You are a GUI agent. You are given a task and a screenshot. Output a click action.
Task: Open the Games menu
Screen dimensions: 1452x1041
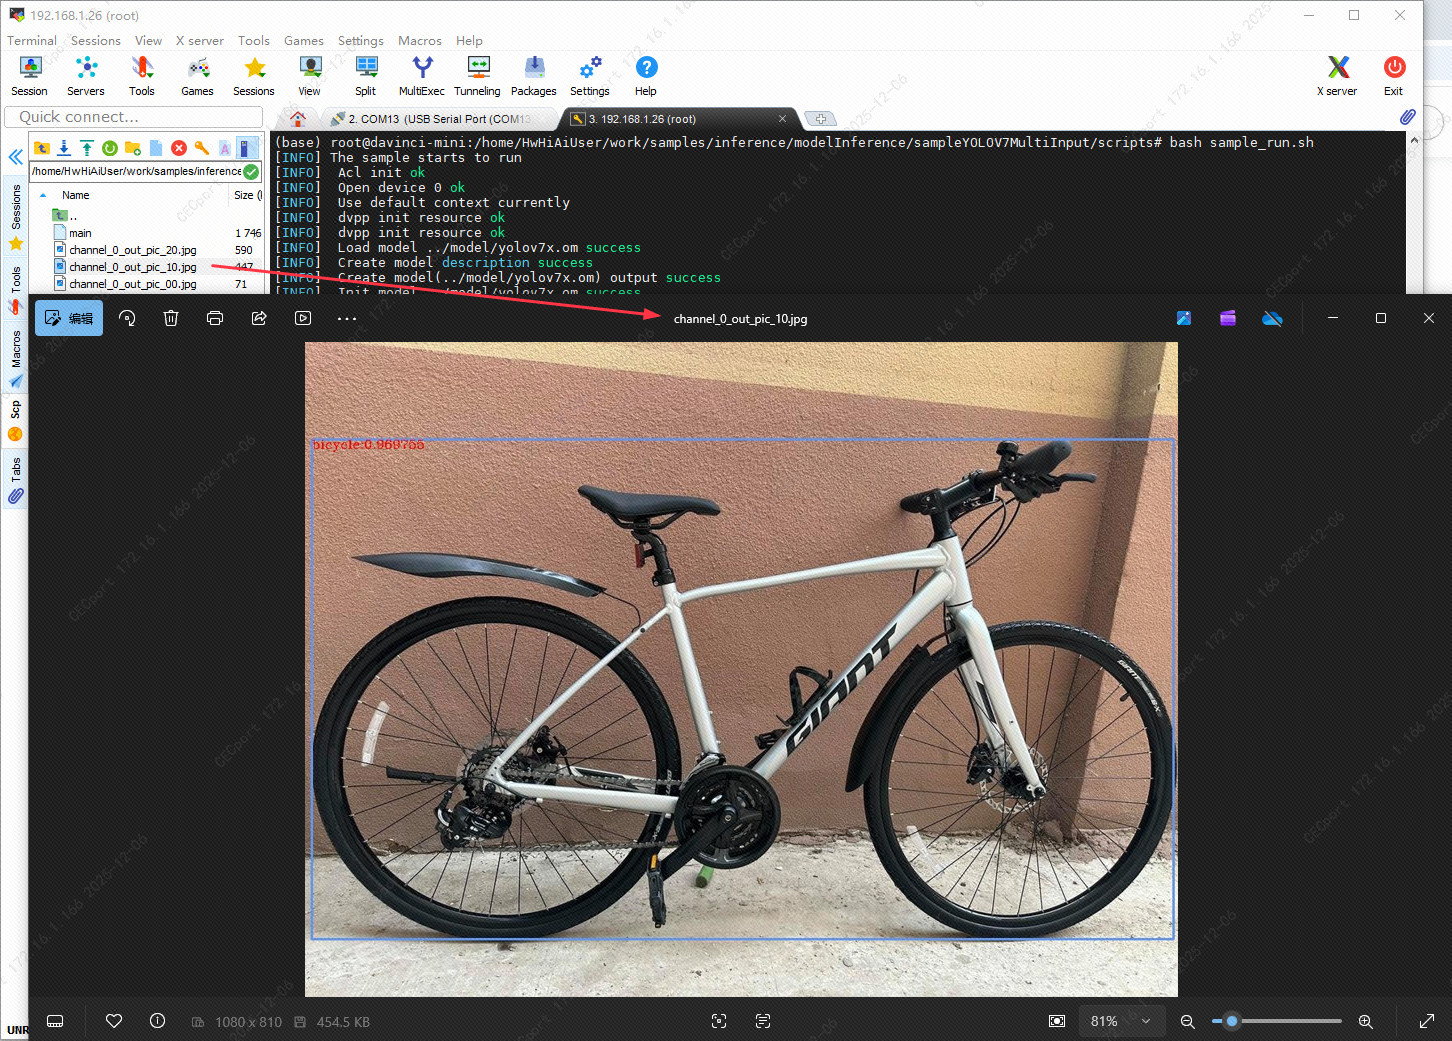pyautogui.click(x=304, y=41)
